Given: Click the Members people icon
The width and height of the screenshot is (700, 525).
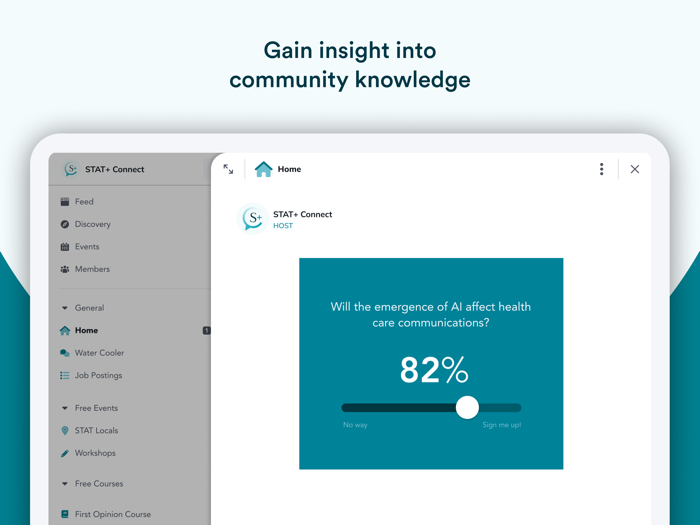Looking at the screenshot, I should pos(65,269).
